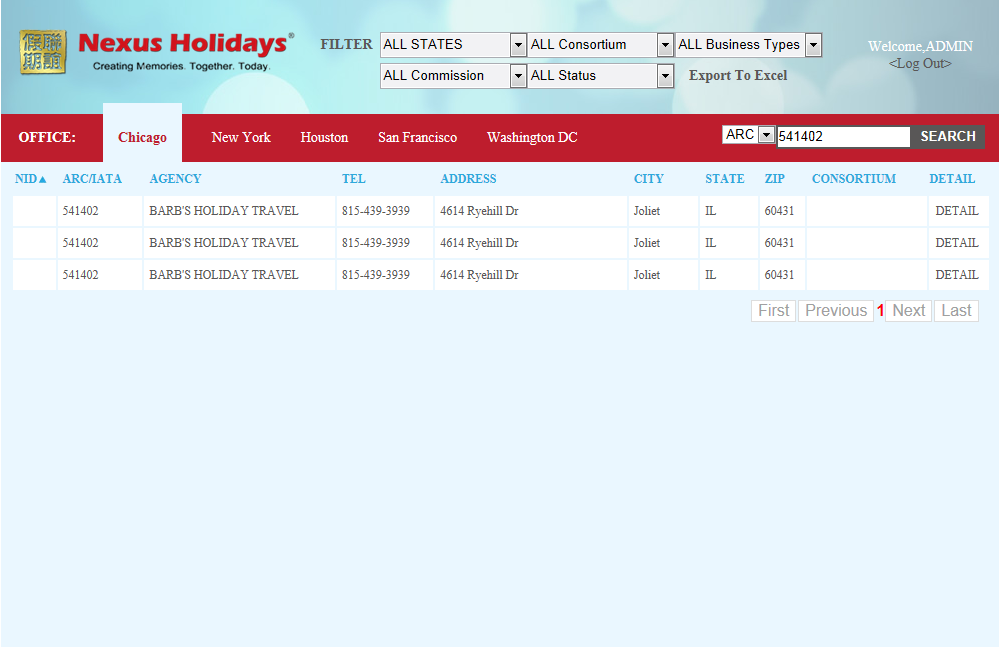This screenshot has width=999, height=647.
Task: Expand the ALL Commission dropdown
Action: [453, 76]
